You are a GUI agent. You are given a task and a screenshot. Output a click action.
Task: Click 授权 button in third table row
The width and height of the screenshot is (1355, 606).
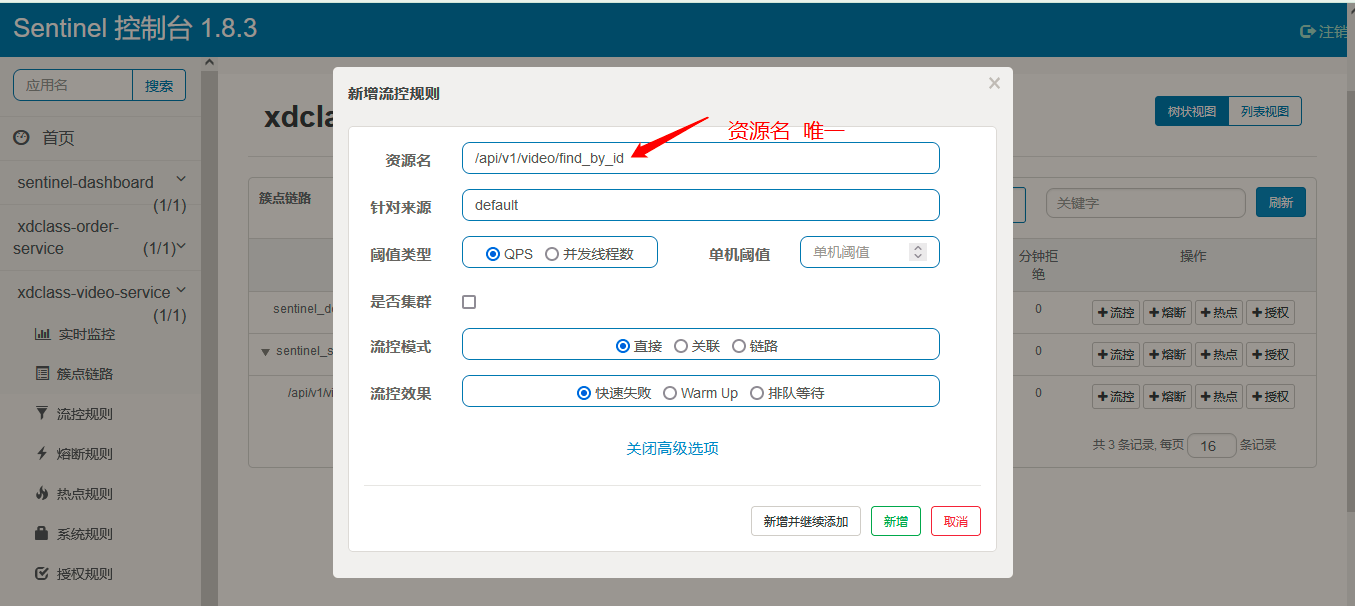[x=1270, y=396]
